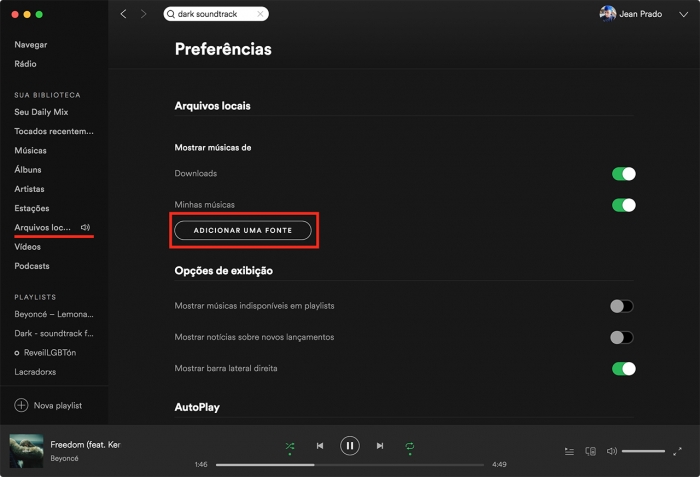Toggle shuffle playback
This screenshot has width=700, height=477.
[290, 446]
